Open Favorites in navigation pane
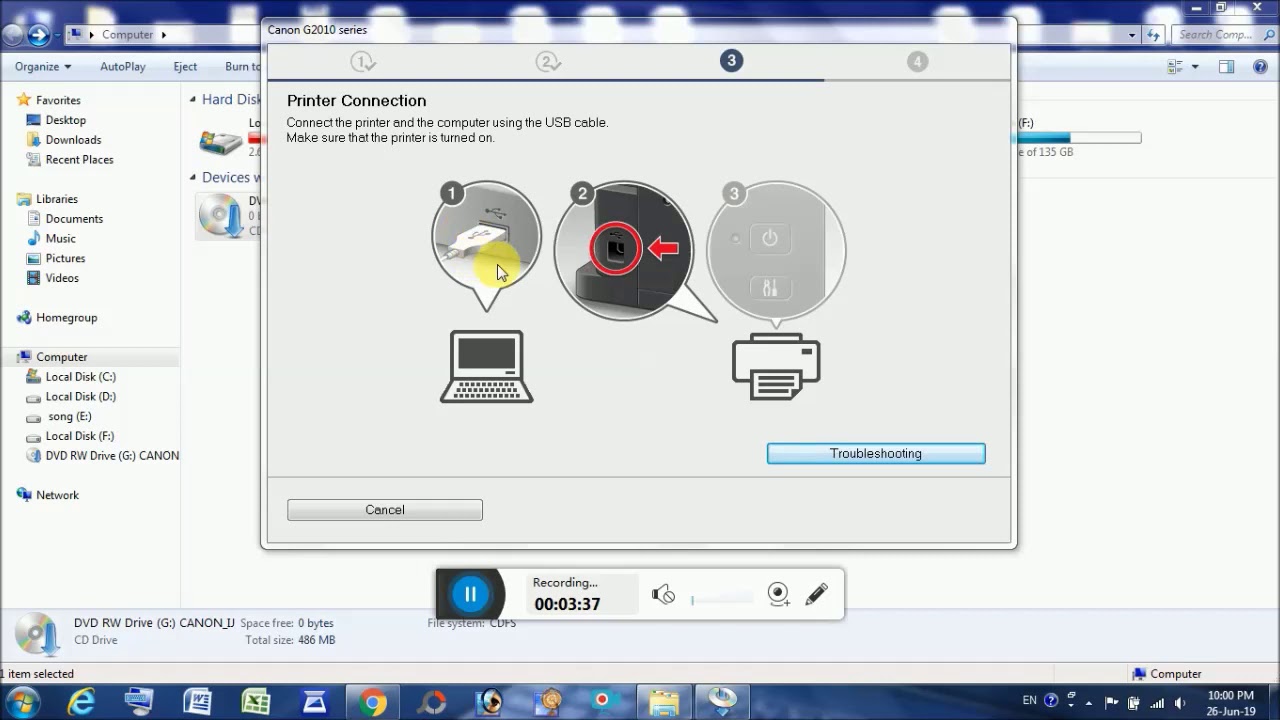 (58, 100)
